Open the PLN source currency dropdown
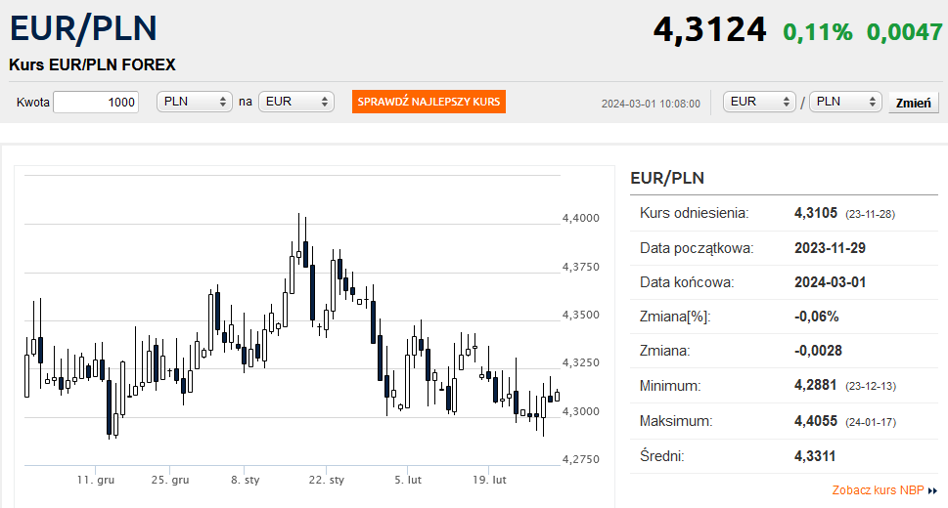Screen dimensions: 948x508 (195, 102)
